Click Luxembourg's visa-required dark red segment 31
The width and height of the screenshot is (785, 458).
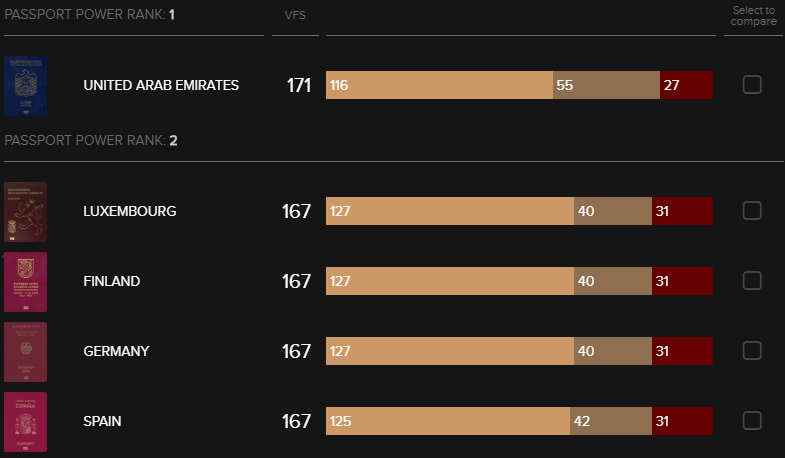pyautogui.click(x=682, y=211)
